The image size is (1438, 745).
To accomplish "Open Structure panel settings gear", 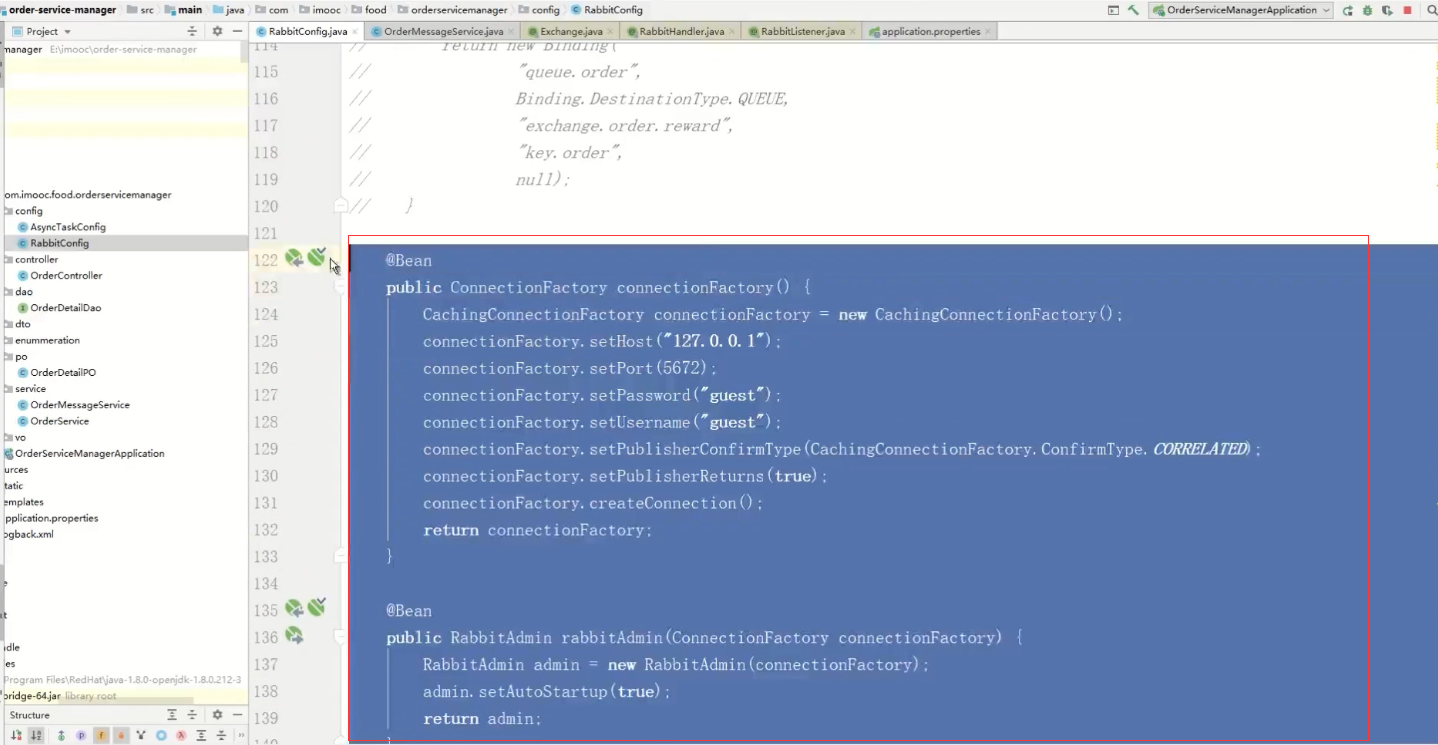I will [217, 715].
